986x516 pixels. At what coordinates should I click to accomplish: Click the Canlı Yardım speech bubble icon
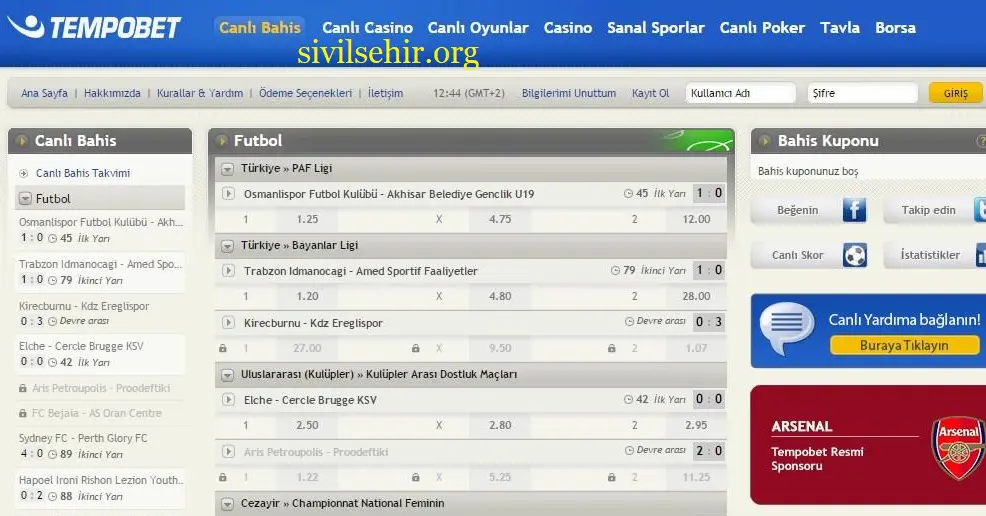(x=787, y=328)
